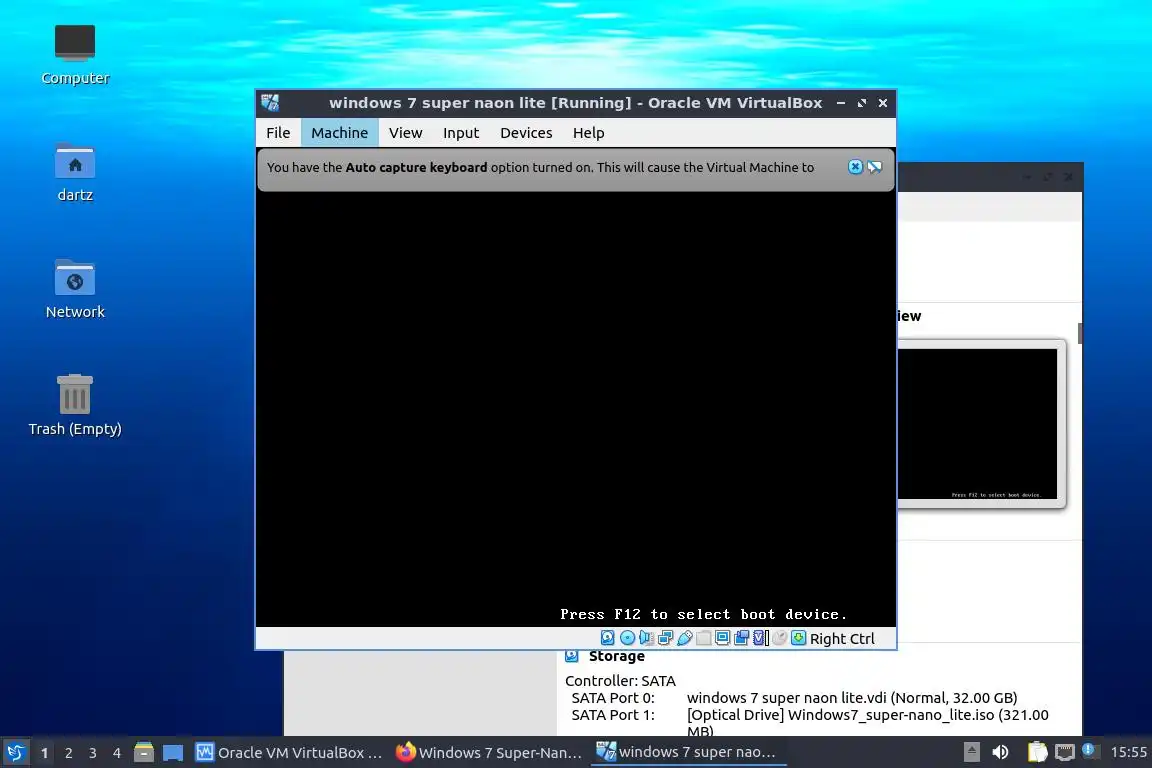Open the dartz home folder icon
The height and width of the screenshot is (768, 1152).
pyautogui.click(x=75, y=173)
